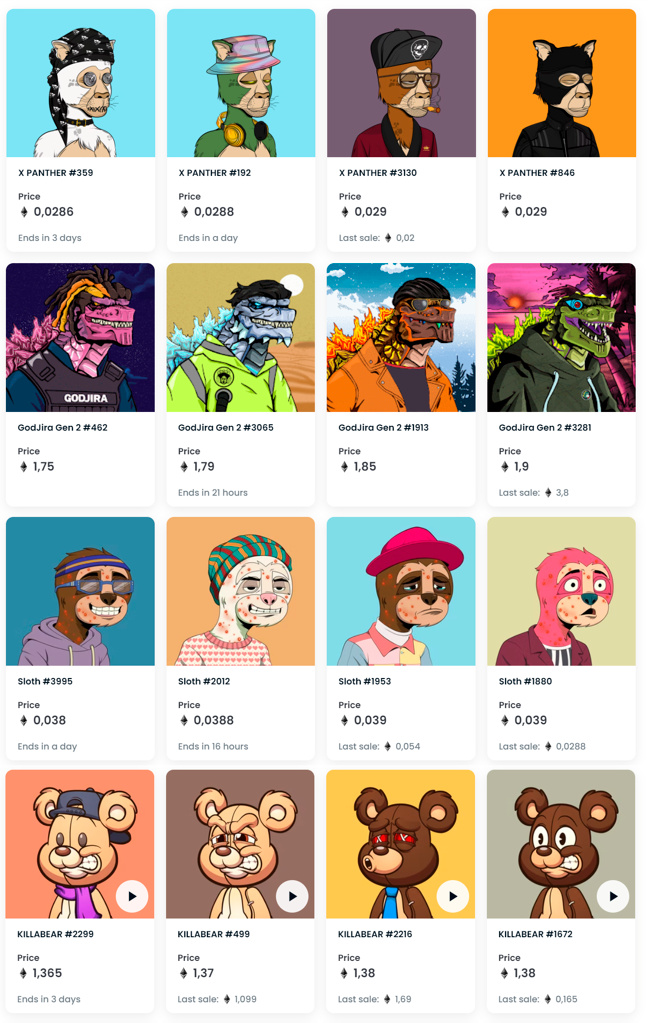The image size is (648, 1023).
Task: Open the GodJira Gen 2 #3065 artwork
Action: [x=241, y=337]
